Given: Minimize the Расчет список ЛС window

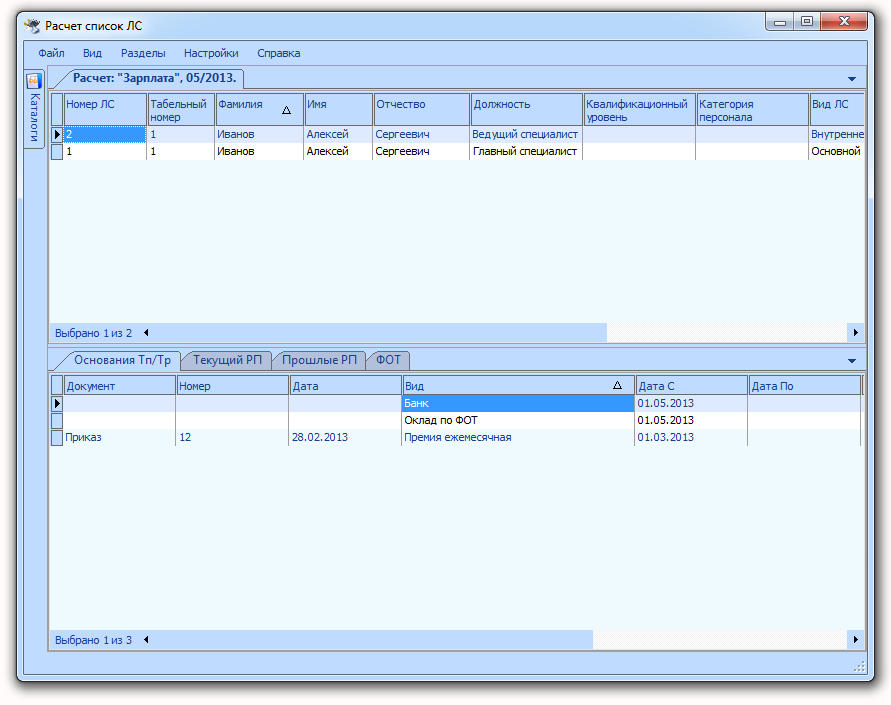Looking at the screenshot, I should tap(780, 22).
